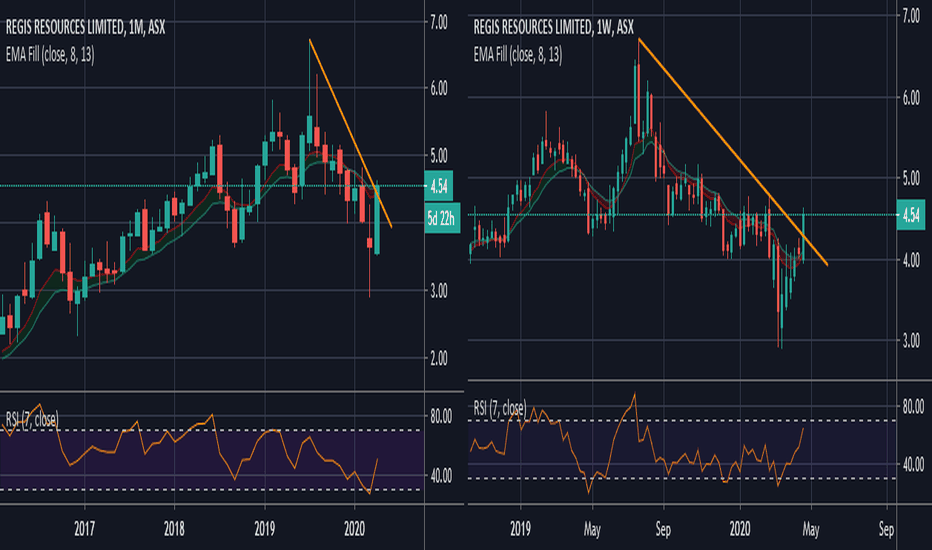Click the 2020 date label on the monthly time axis
932x550 pixels.
point(354,529)
